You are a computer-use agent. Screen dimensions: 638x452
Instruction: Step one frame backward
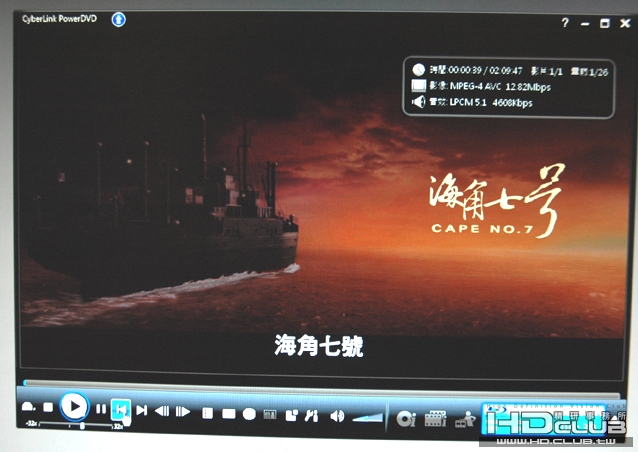(162, 411)
